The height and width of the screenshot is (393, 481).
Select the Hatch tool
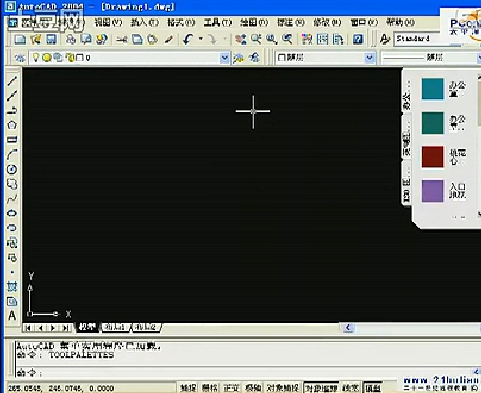tap(12, 286)
